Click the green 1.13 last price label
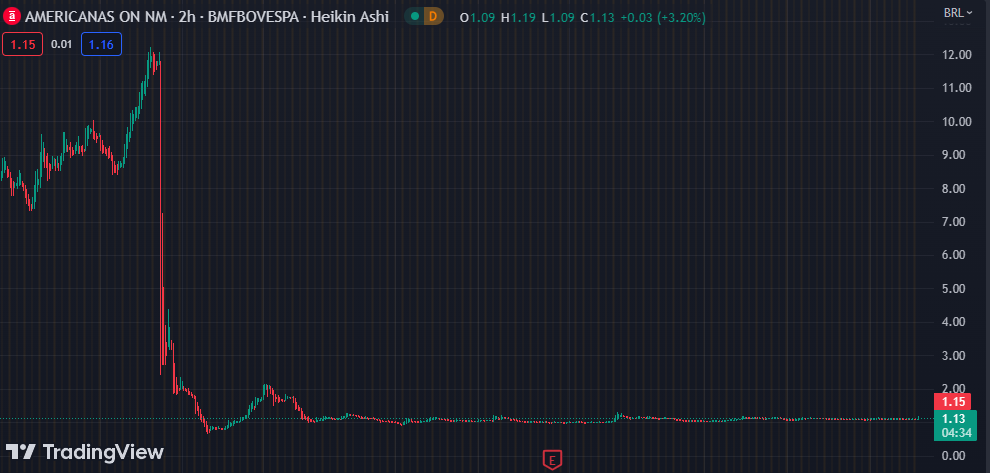Viewport: 990px width, 473px height. pos(953,419)
